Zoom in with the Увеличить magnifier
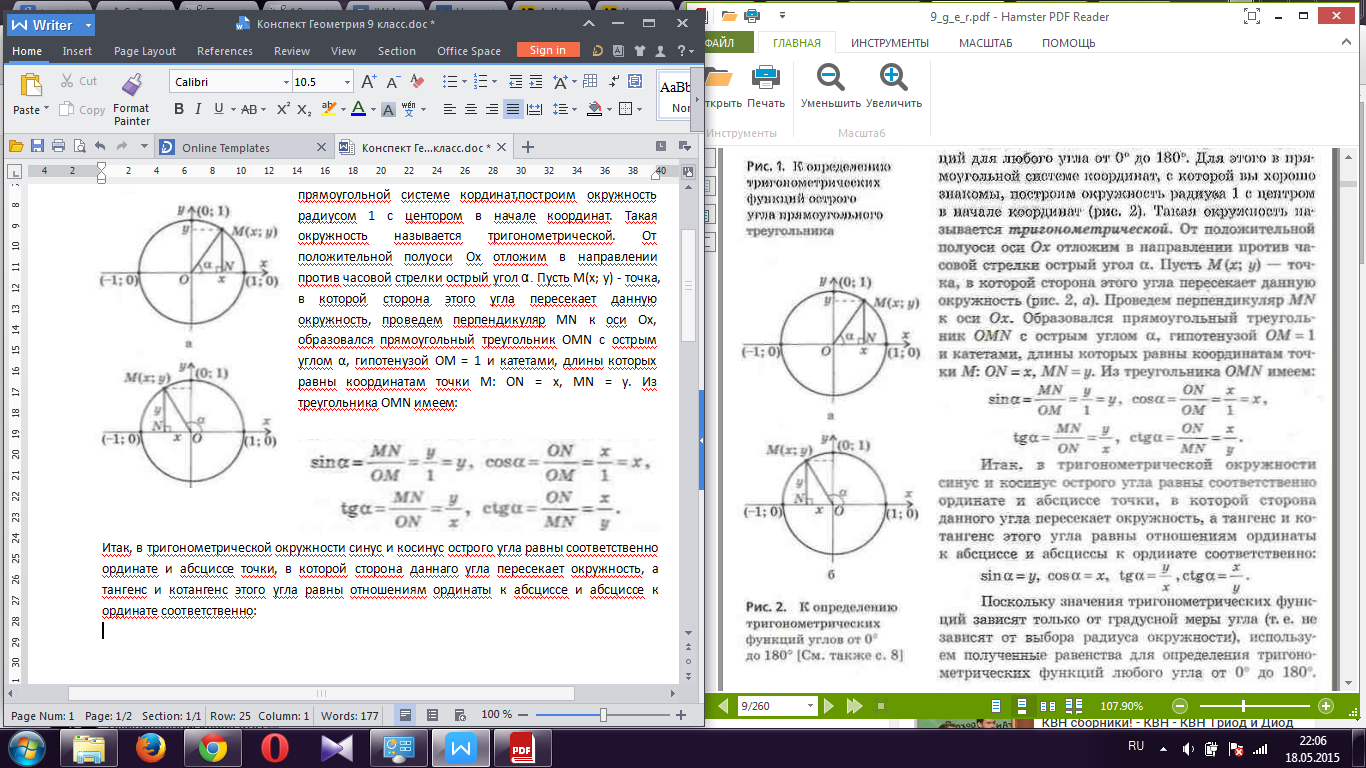1366x768 pixels. click(x=893, y=86)
